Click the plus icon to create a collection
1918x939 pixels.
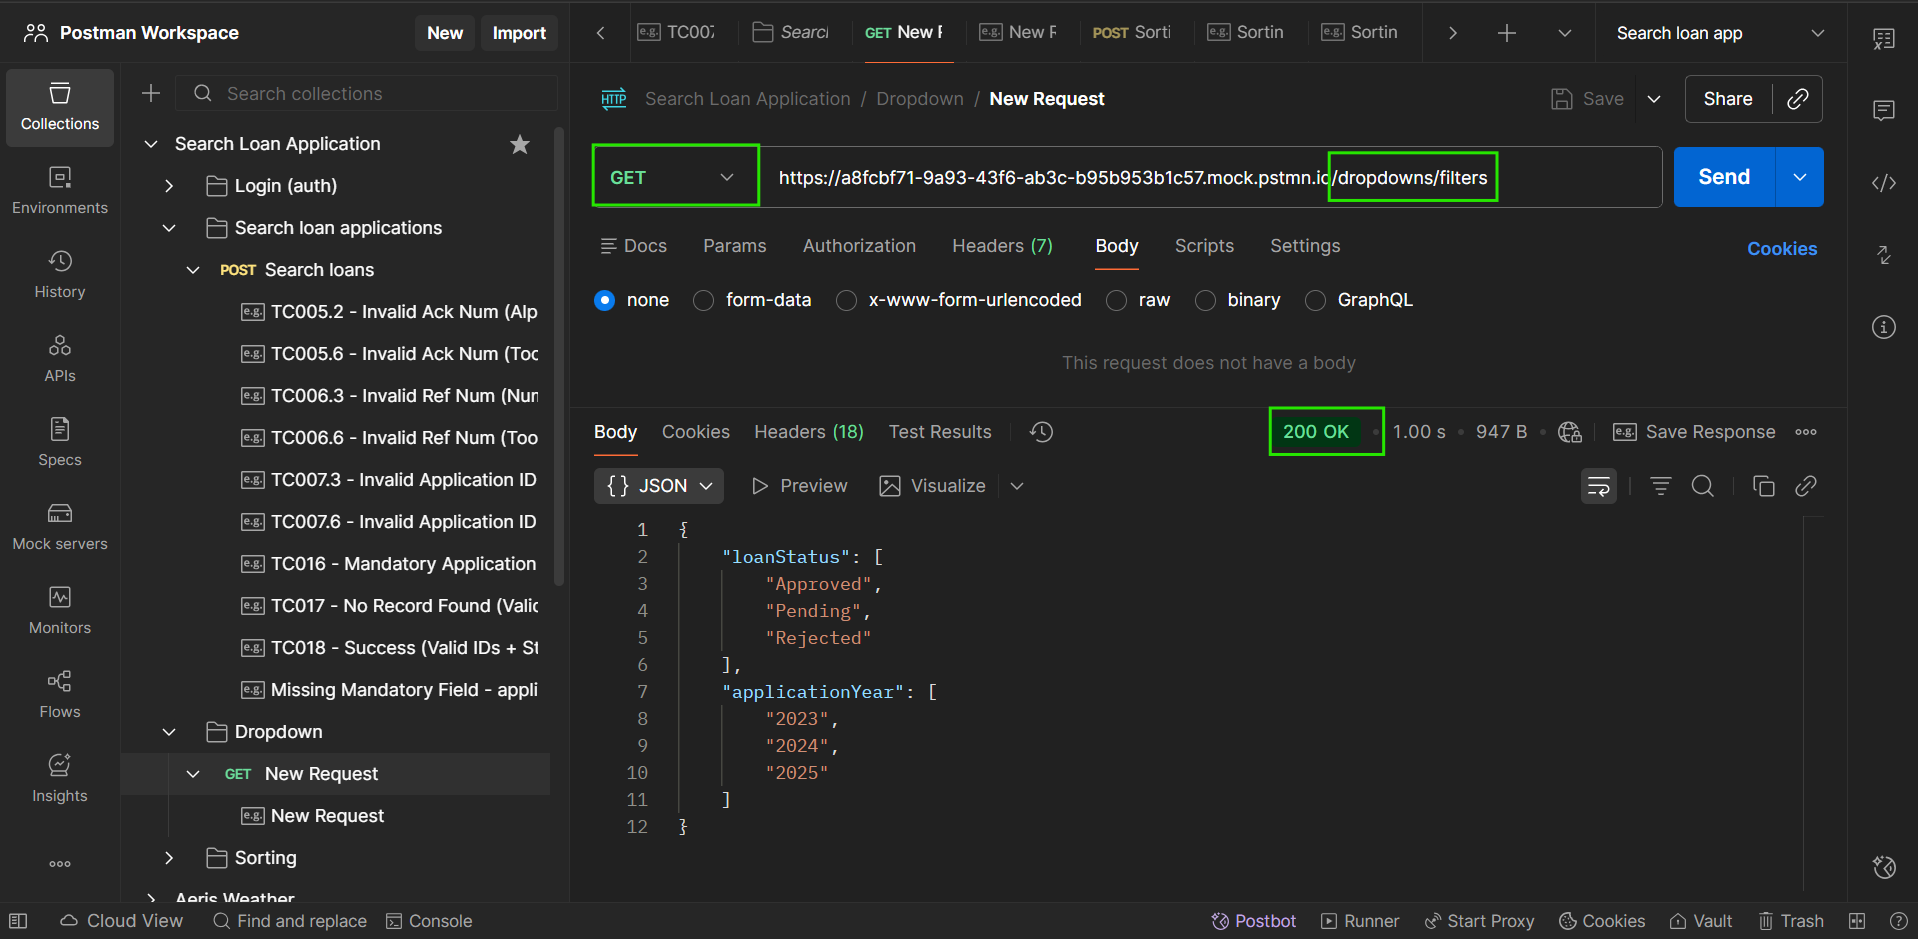(151, 93)
